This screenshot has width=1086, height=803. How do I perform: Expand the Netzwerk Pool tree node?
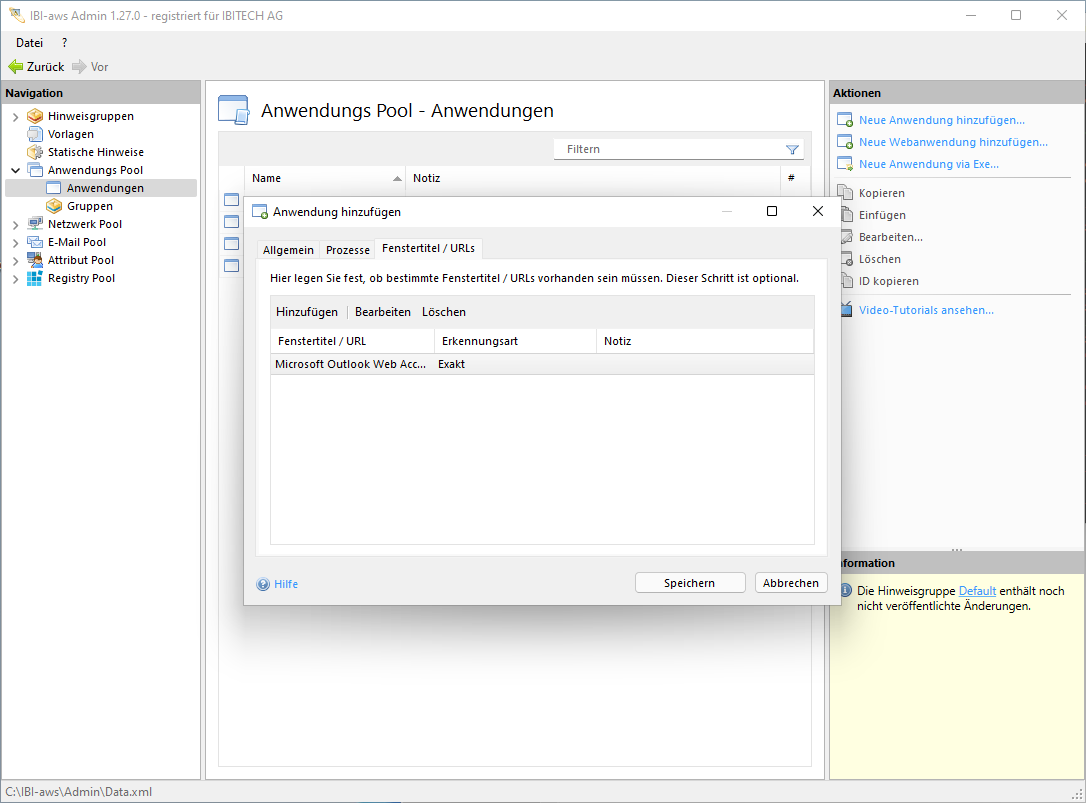(x=15, y=225)
